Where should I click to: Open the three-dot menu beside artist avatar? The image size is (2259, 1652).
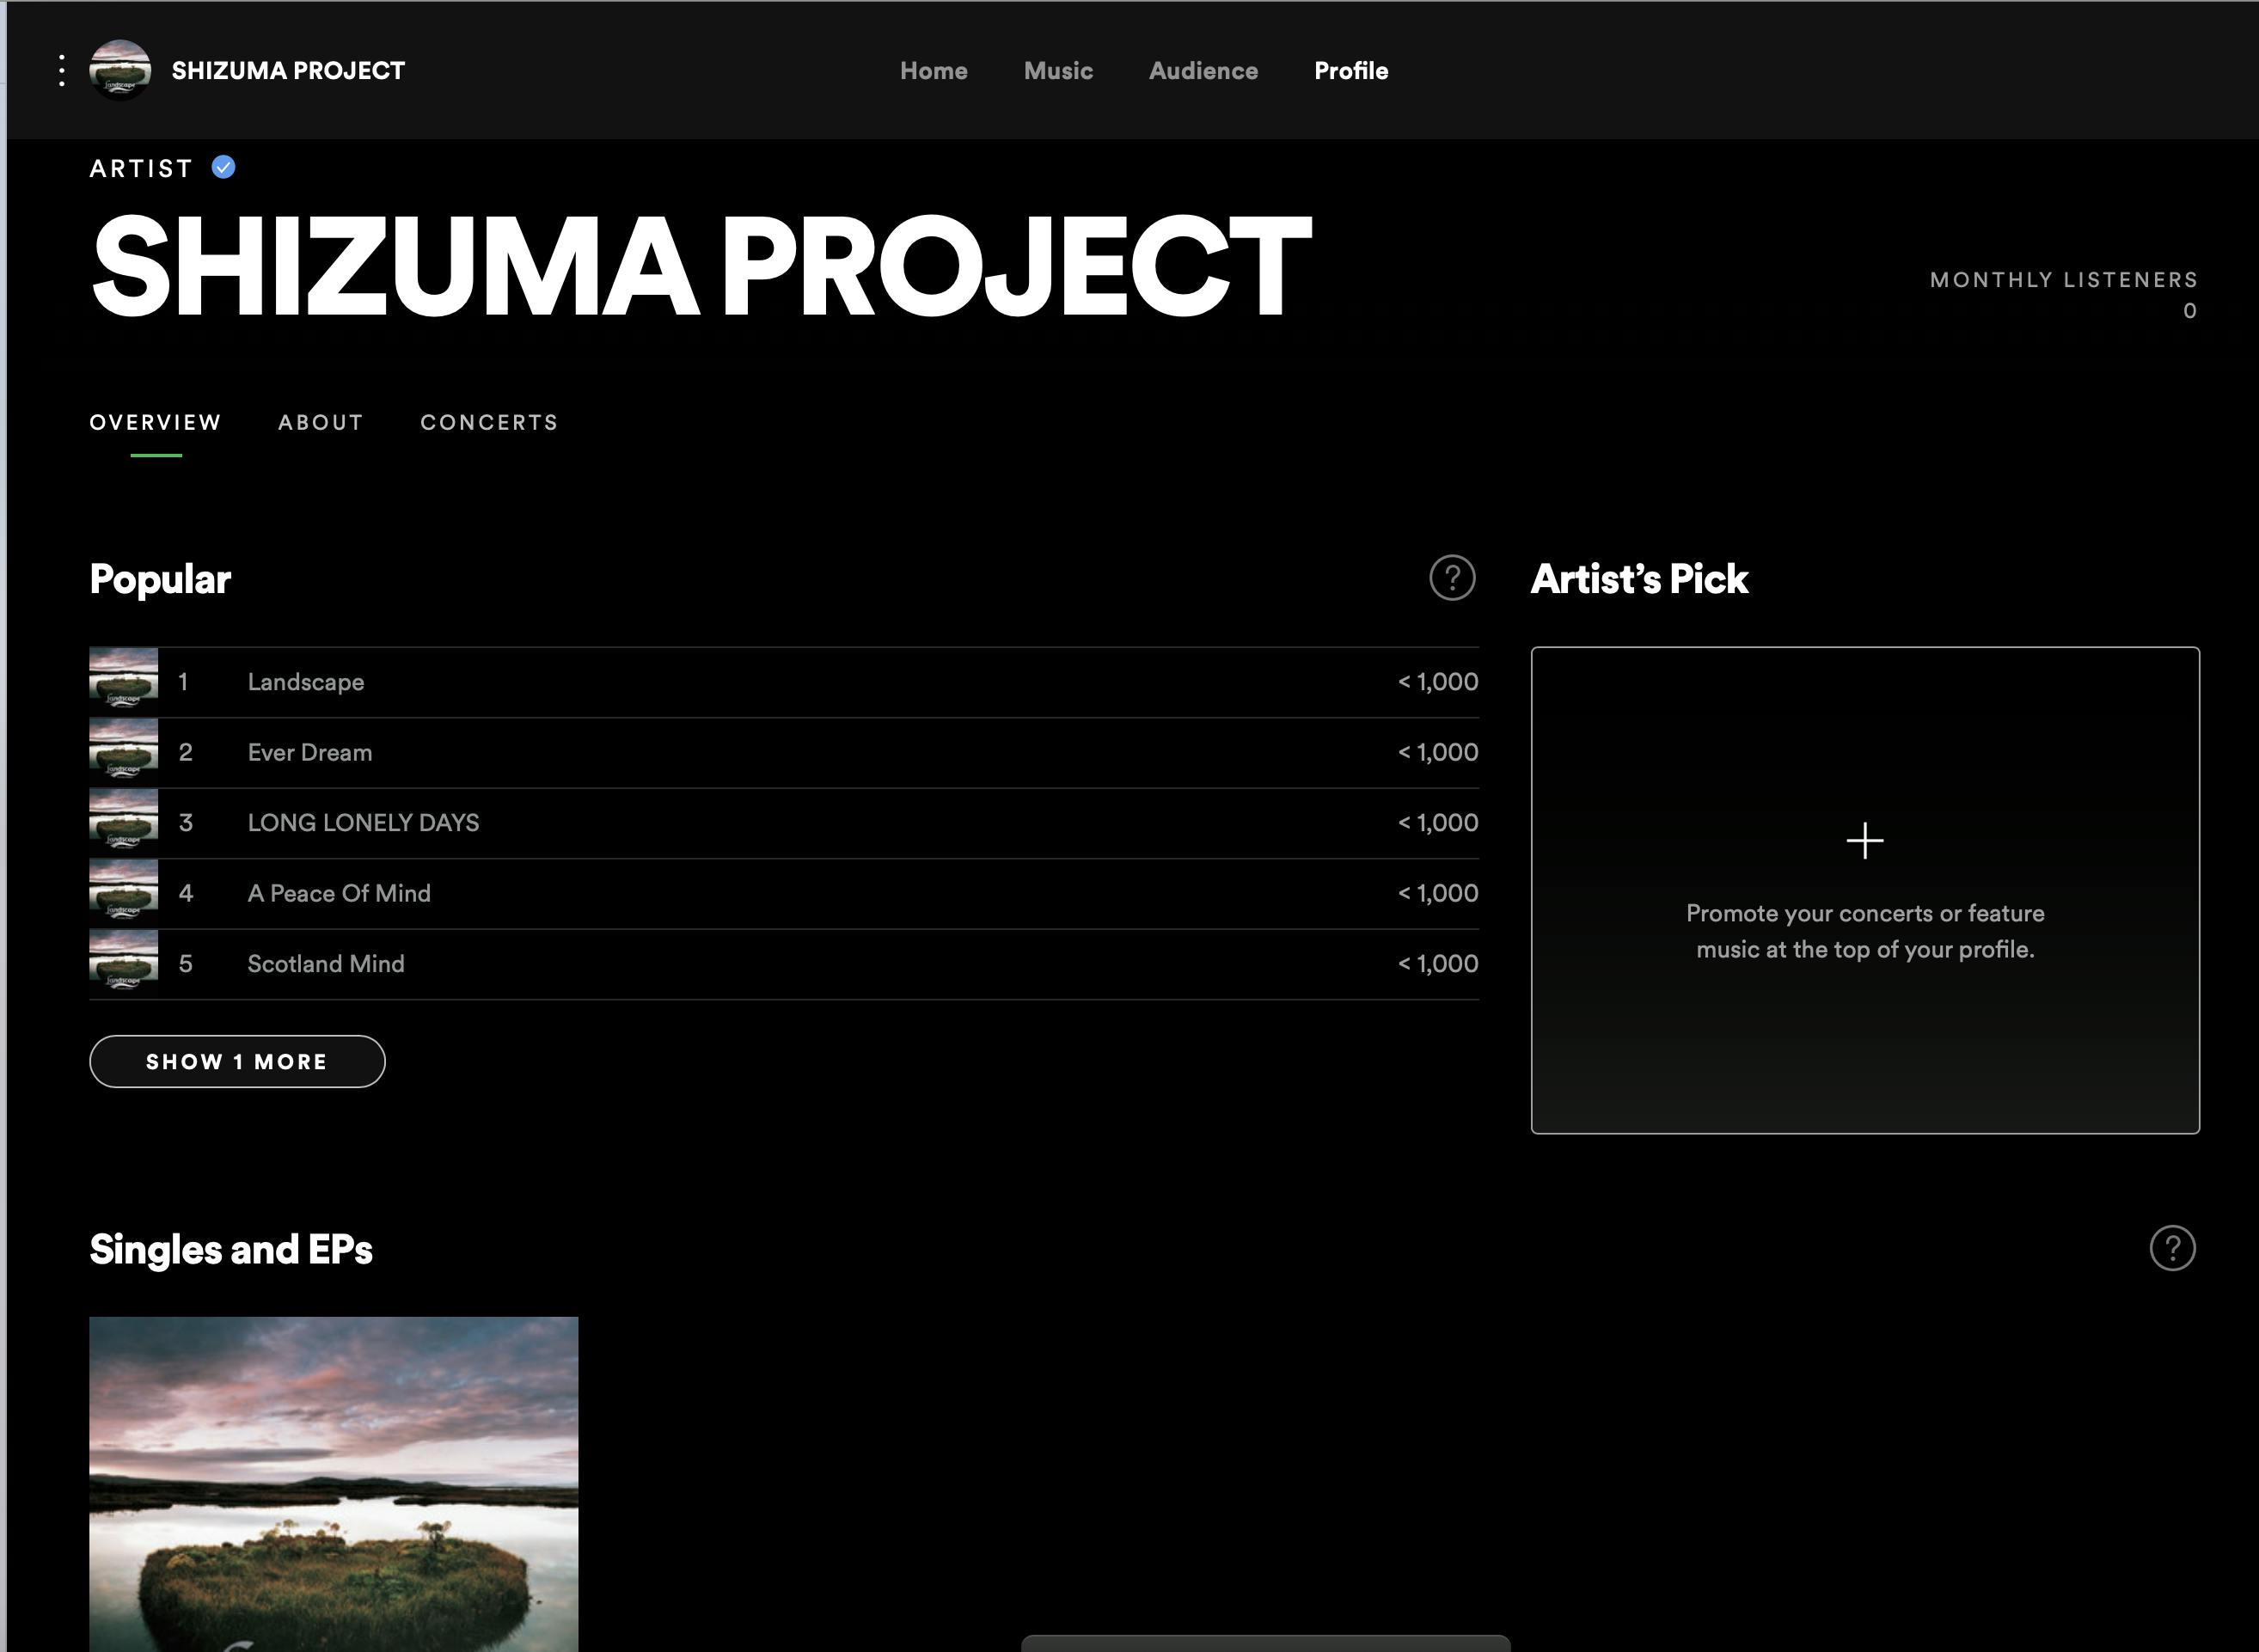click(62, 70)
